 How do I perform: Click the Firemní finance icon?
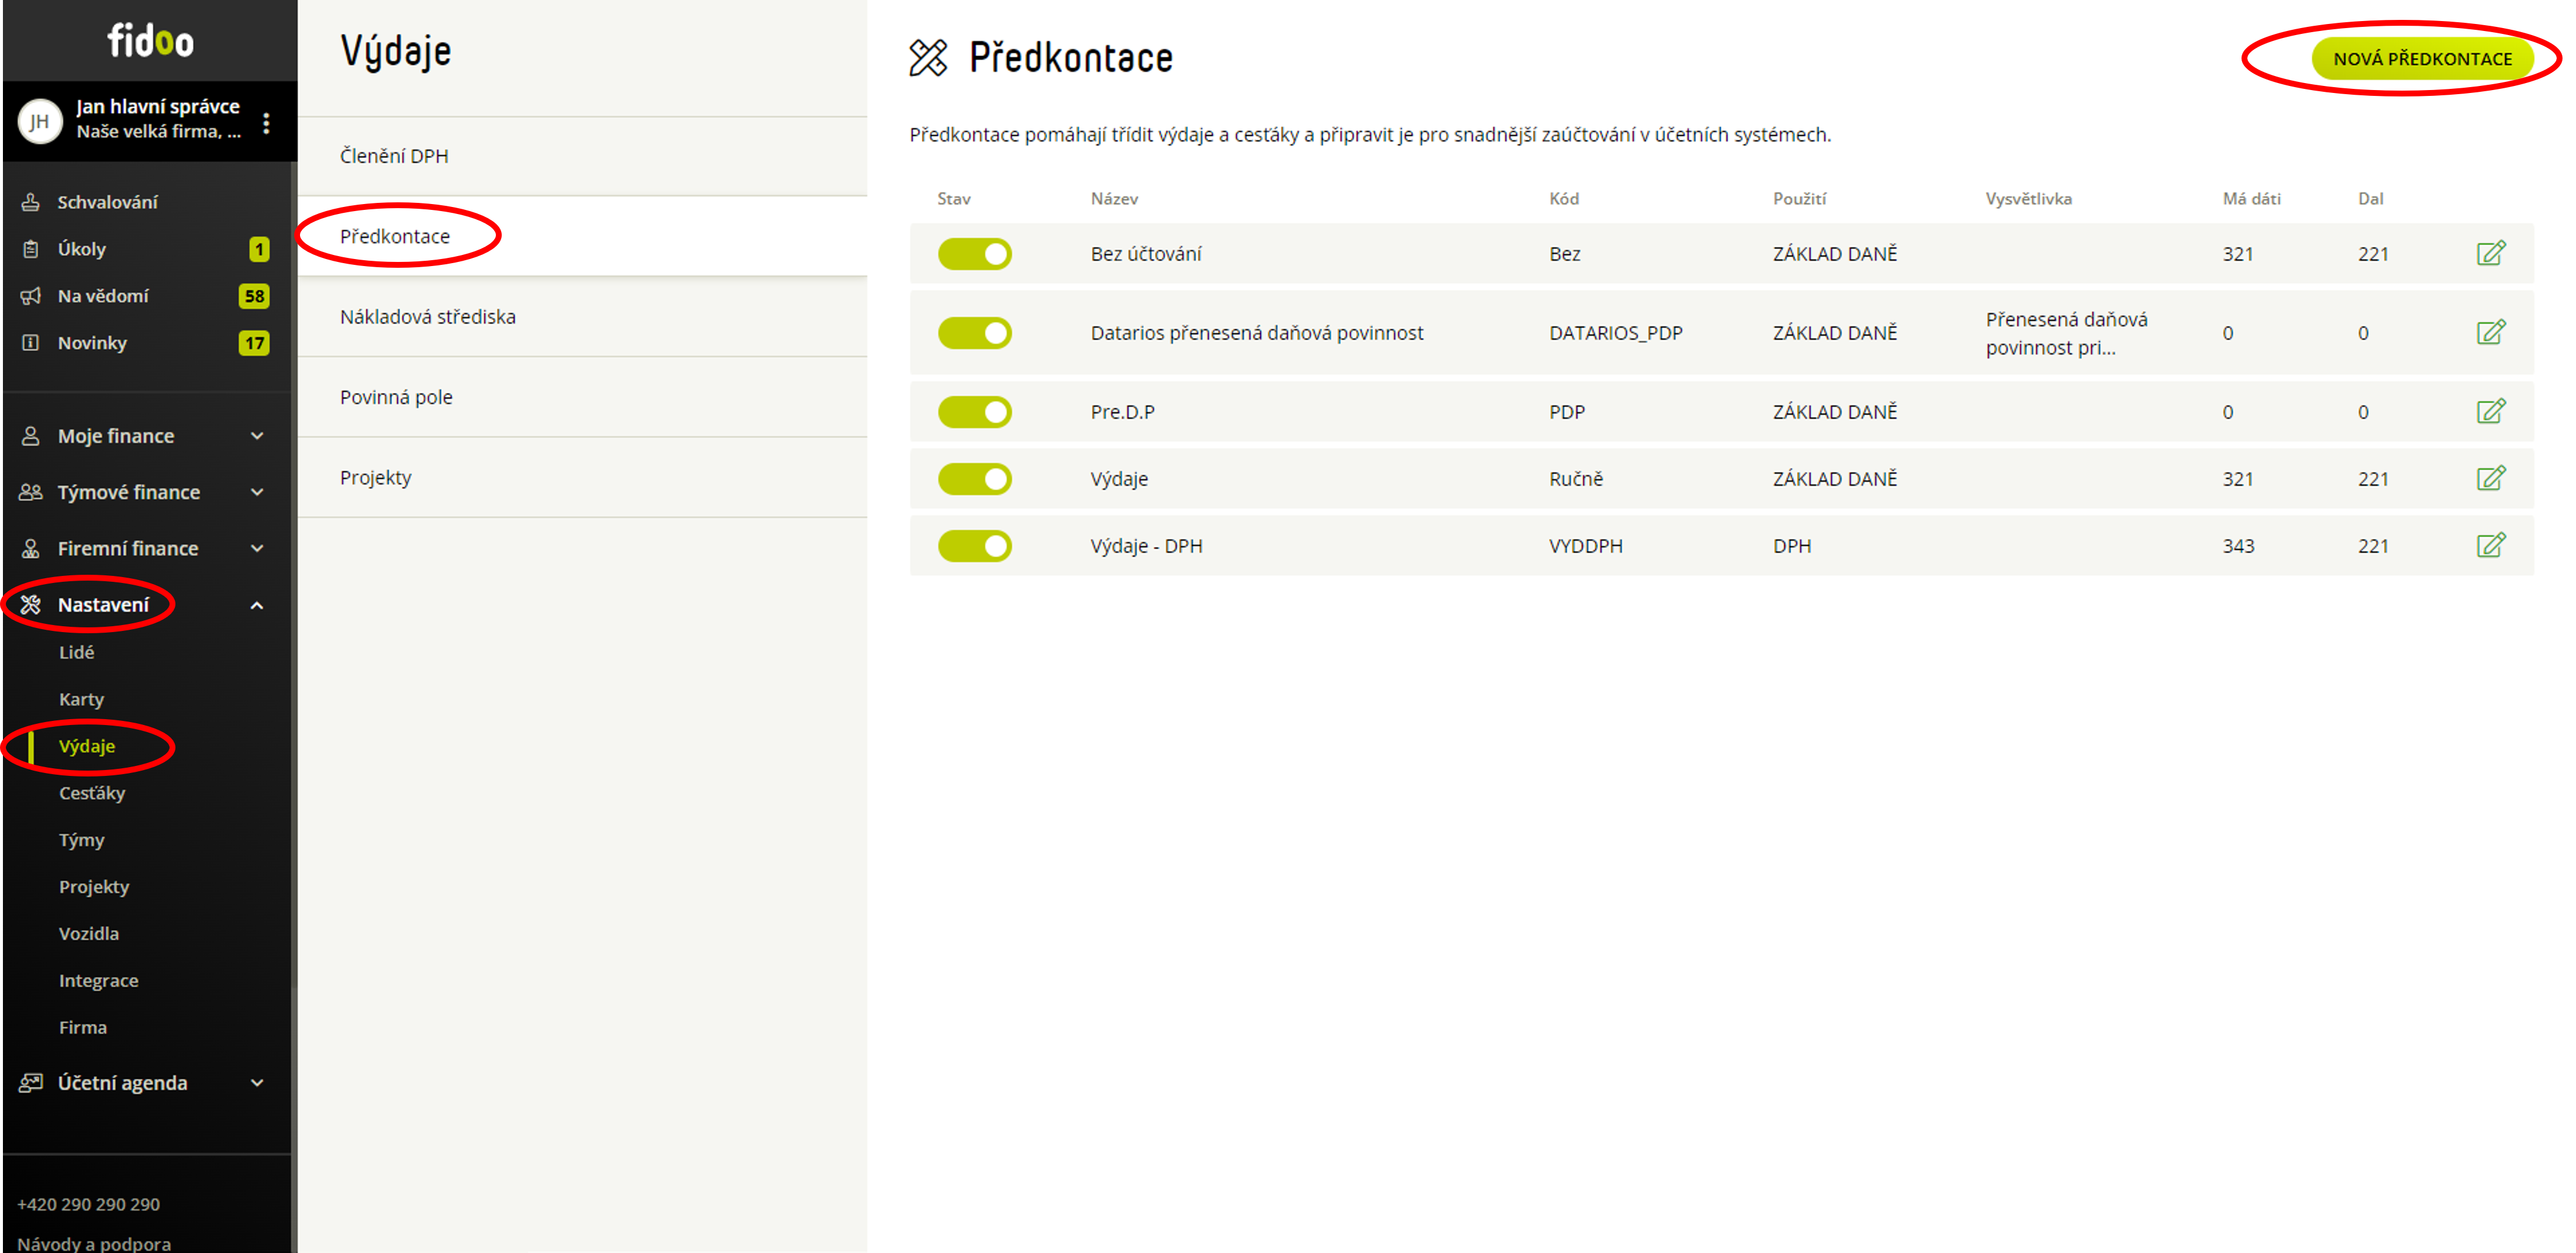(x=31, y=548)
